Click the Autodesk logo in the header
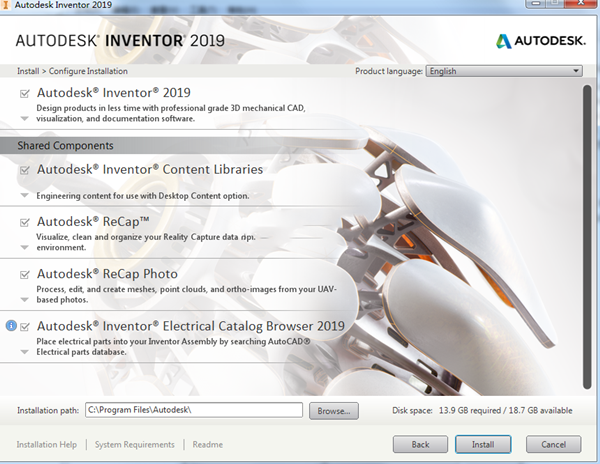Image resolution: width=600 pixels, height=464 pixels. [x=540, y=41]
